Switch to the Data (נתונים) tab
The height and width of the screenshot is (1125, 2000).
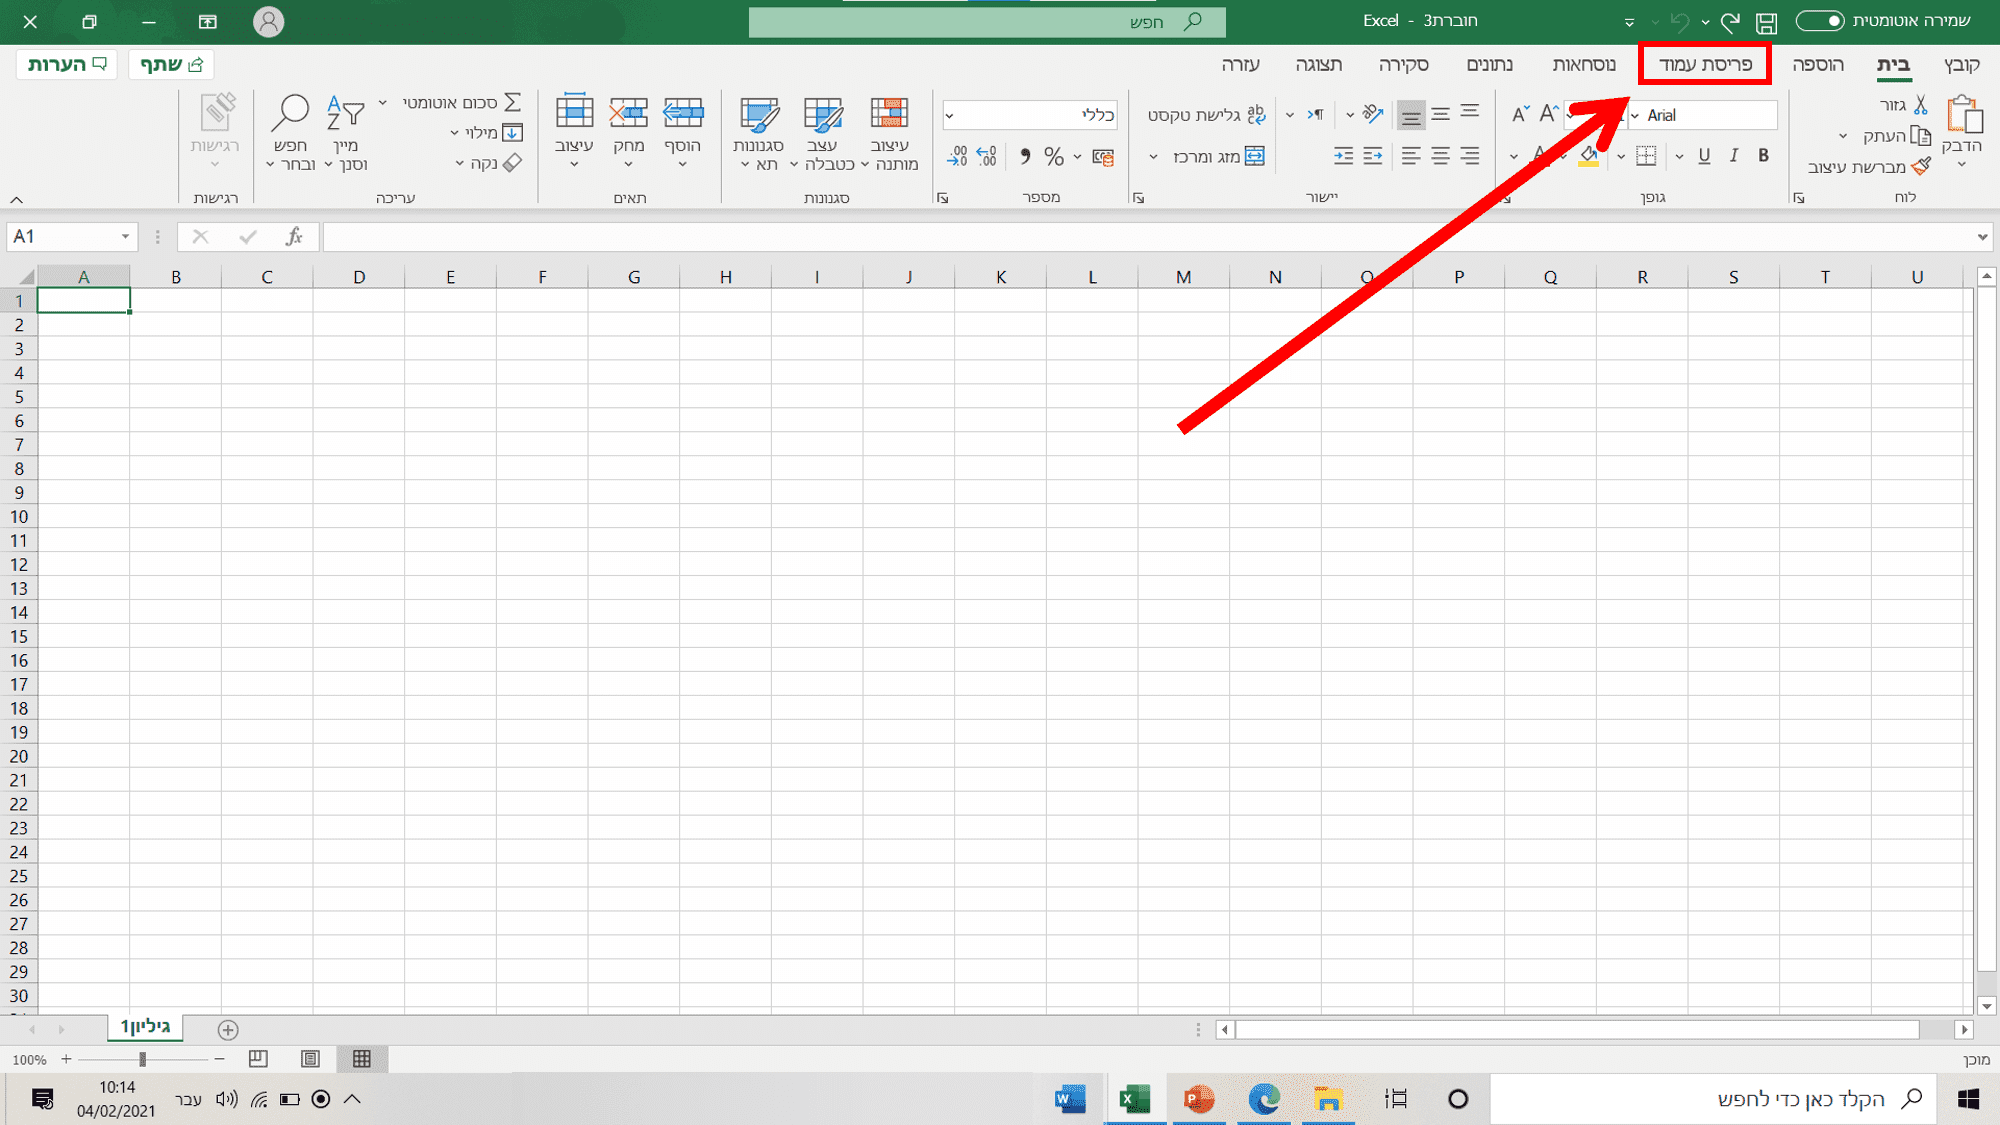[x=1489, y=64]
